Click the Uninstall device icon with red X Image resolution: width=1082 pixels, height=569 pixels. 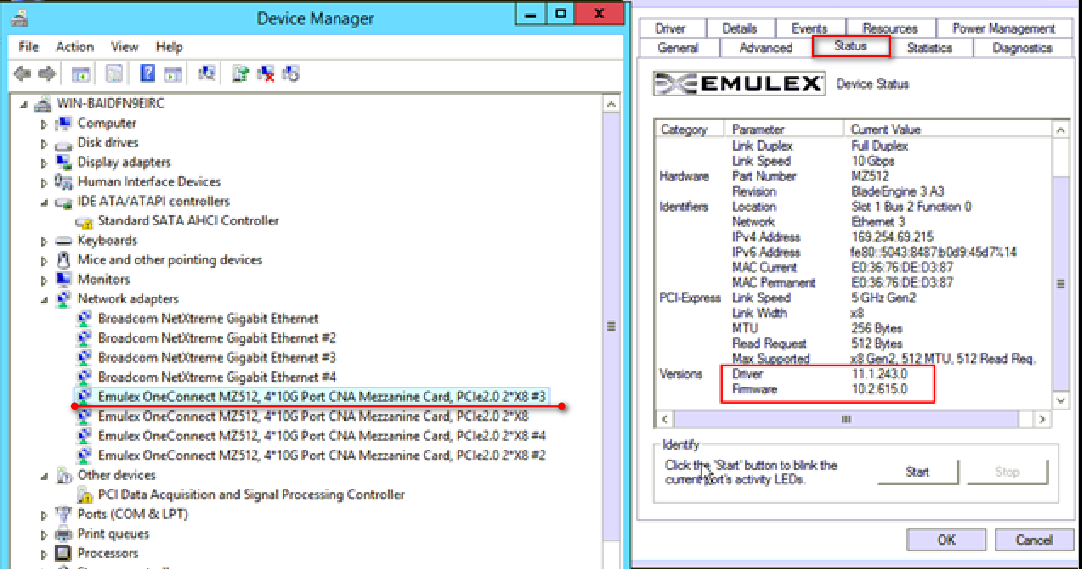pos(265,73)
